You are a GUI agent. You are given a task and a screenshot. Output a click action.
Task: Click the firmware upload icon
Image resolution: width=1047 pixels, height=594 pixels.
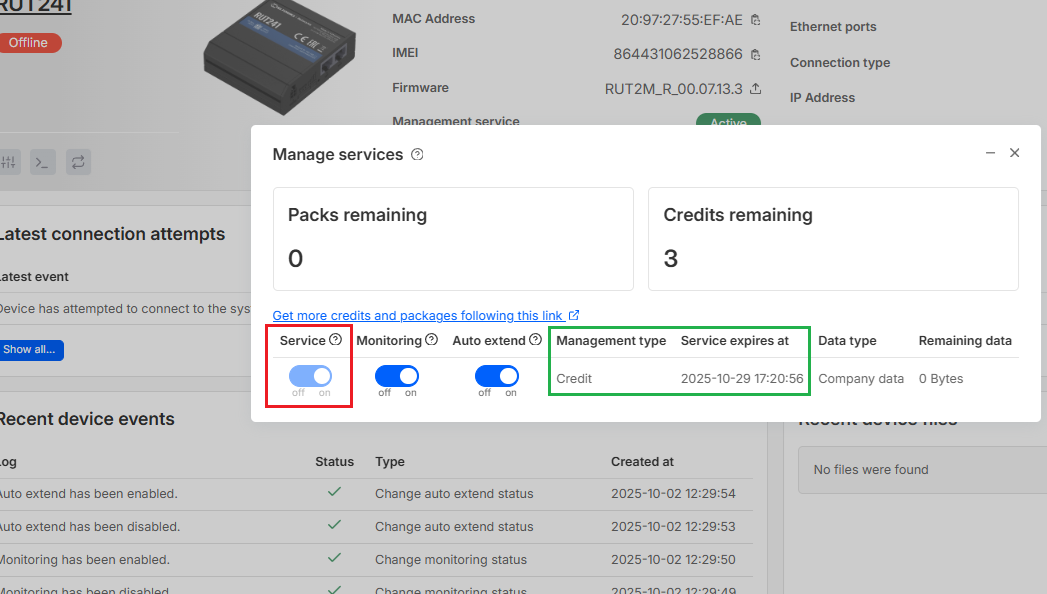coord(755,89)
